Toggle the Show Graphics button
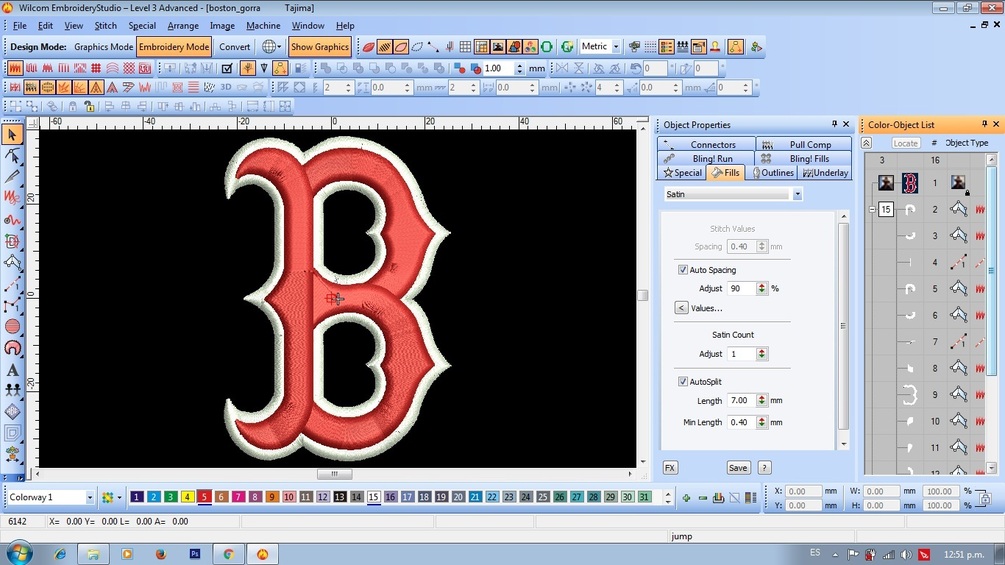Screen dimensions: 1005x565 point(319,47)
